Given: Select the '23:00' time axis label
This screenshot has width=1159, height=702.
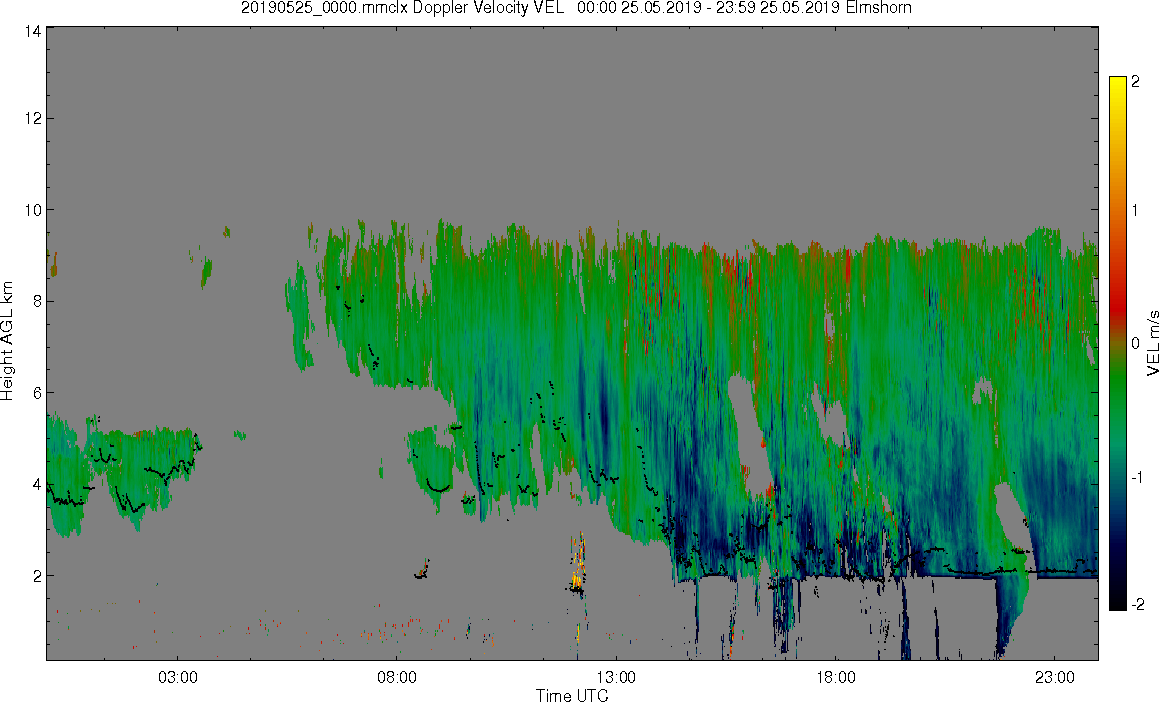Looking at the screenshot, I should point(1055,678).
